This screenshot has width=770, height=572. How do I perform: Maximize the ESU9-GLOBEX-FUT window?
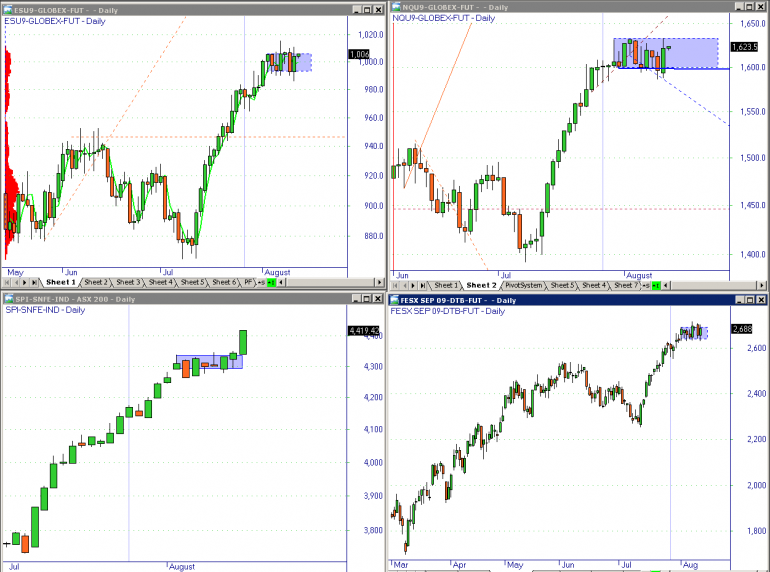click(367, 10)
